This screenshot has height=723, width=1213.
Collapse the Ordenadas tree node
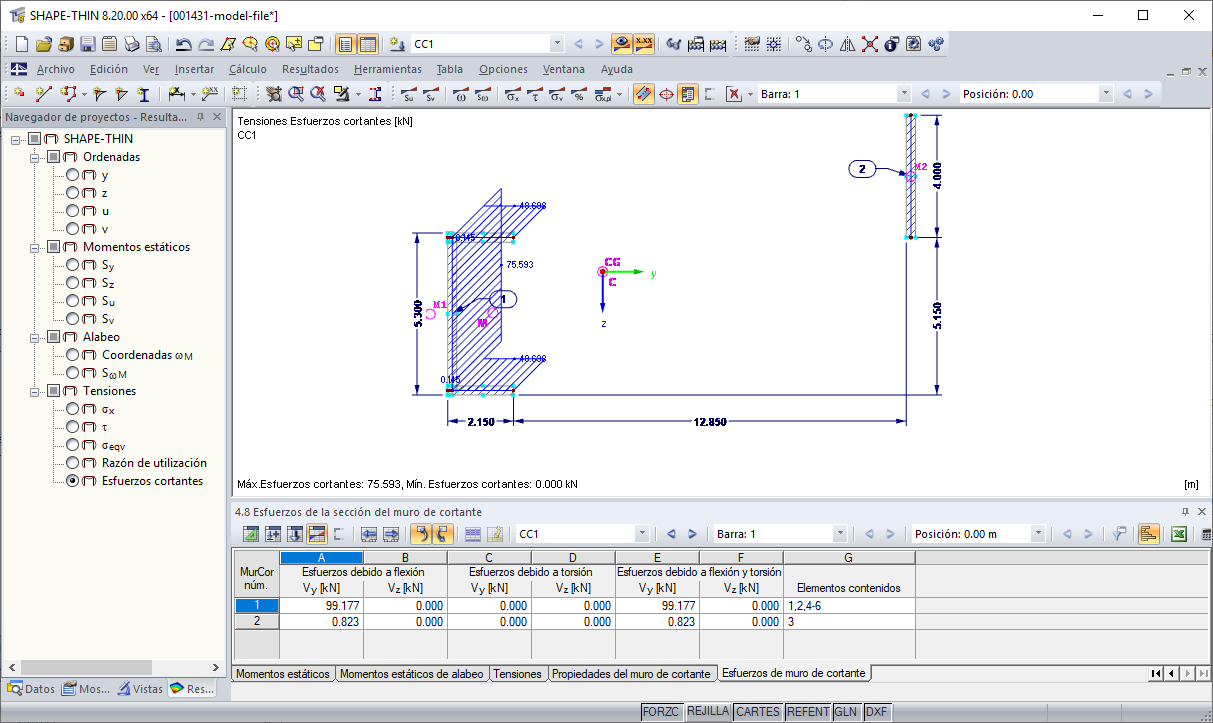[x=34, y=157]
